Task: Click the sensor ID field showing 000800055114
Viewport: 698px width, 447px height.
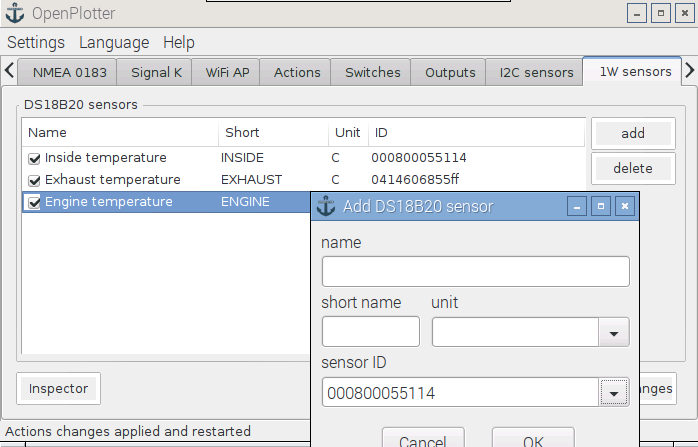Action: pos(460,393)
